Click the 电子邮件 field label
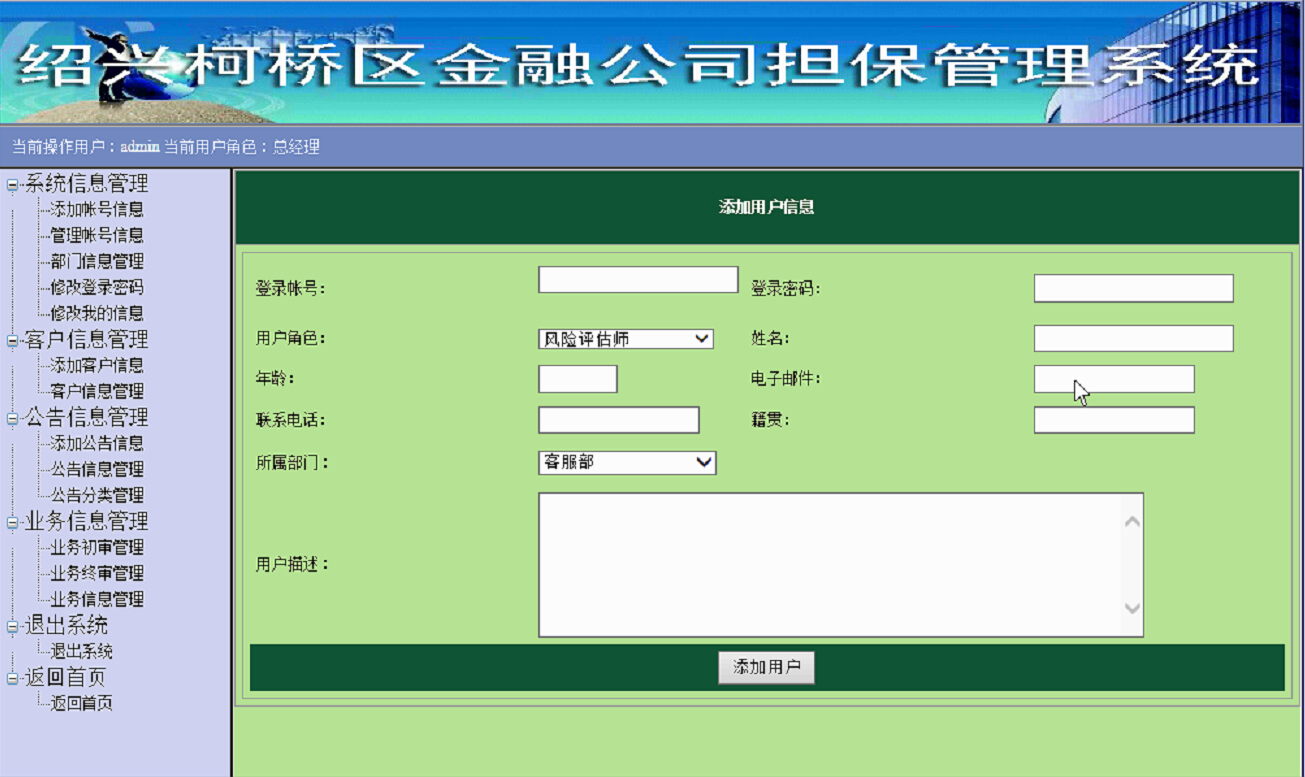This screenshot has width=1305, height=777. (x=786, y=380)
